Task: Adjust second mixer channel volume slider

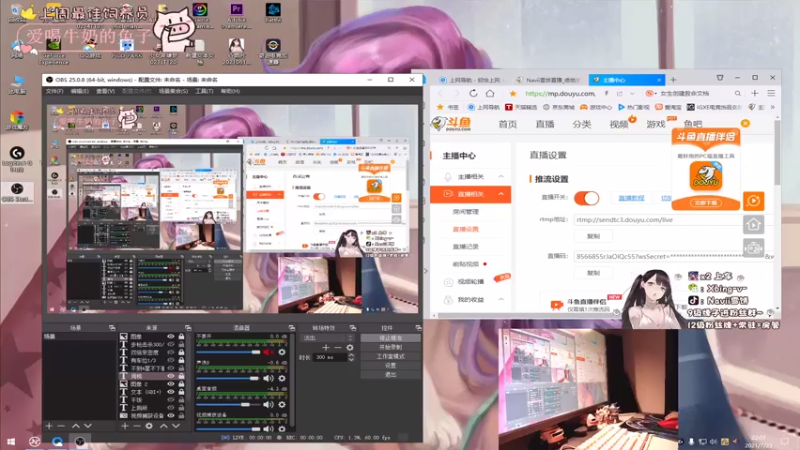Action: (228, 378)
